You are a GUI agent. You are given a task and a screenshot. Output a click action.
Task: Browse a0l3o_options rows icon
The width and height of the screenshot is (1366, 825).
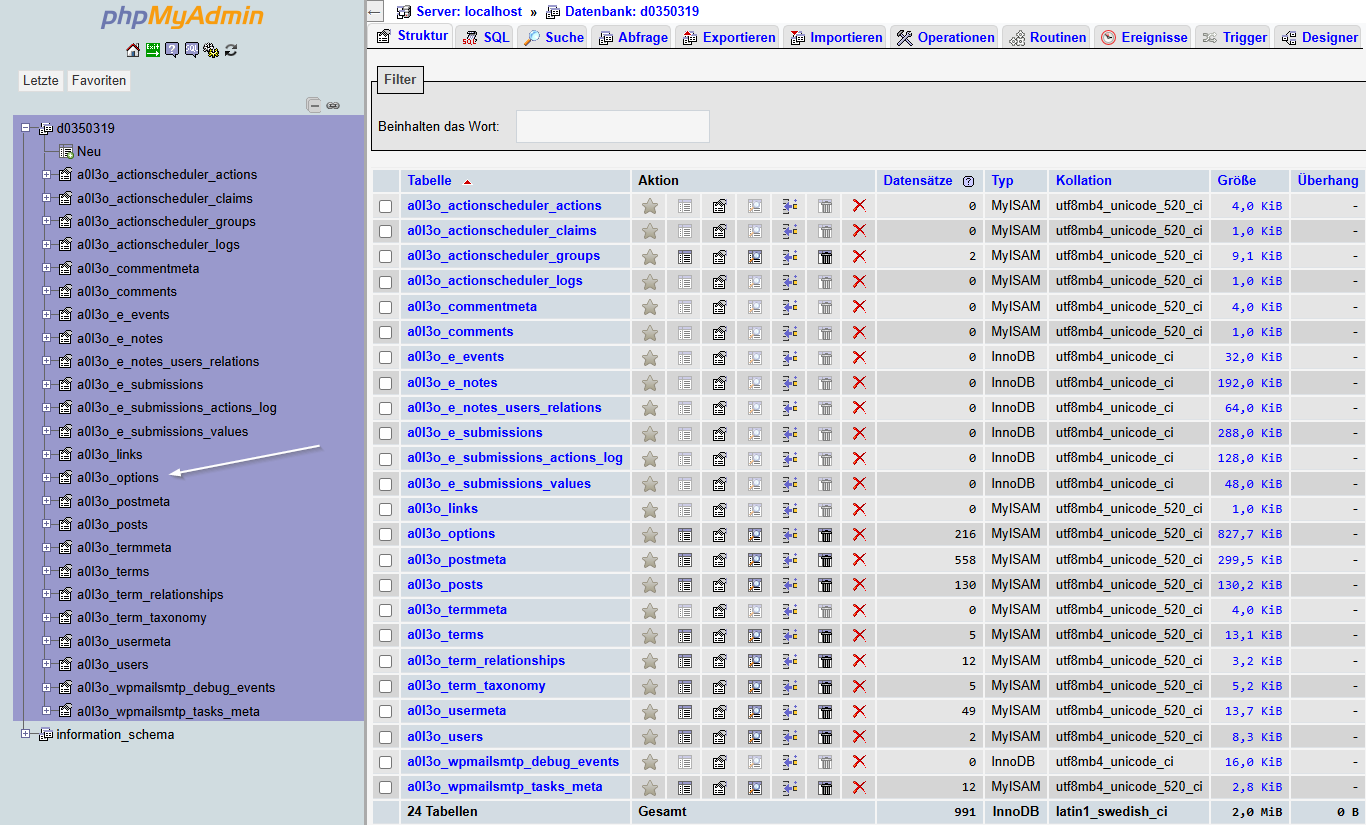tap(685, 534)
